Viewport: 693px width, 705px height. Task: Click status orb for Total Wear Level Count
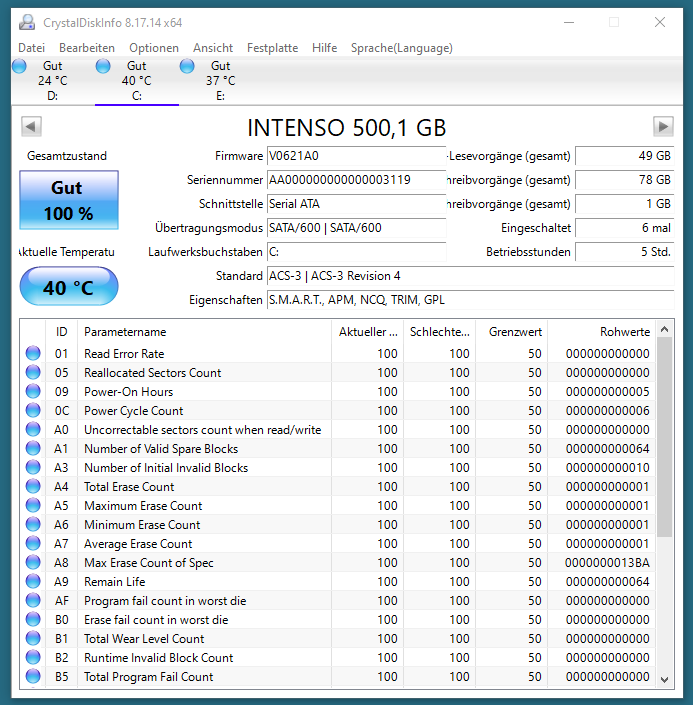click(x=33, y=638)
